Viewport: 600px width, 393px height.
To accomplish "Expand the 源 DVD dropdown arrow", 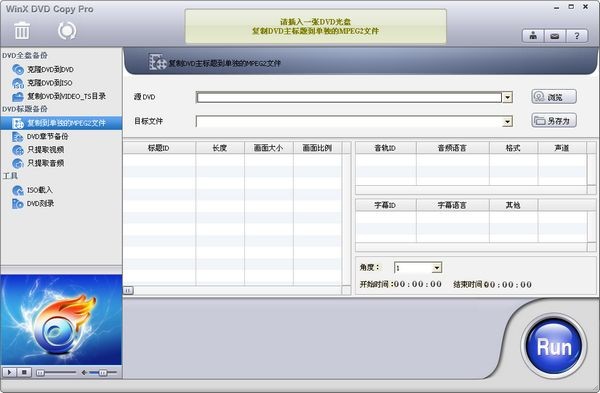I will coord(507,97).
